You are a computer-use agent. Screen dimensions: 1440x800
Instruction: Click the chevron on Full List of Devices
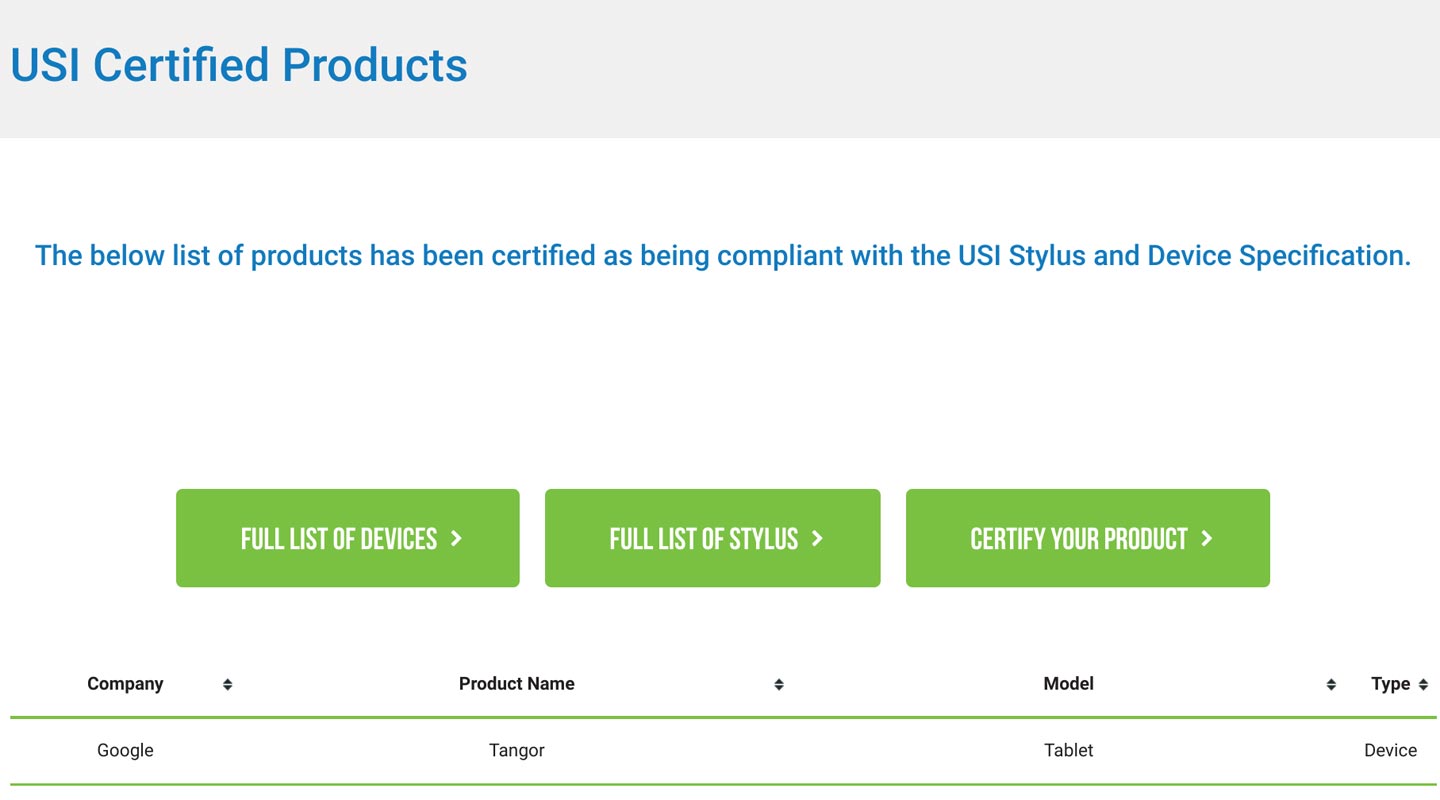tap(456, 539)
